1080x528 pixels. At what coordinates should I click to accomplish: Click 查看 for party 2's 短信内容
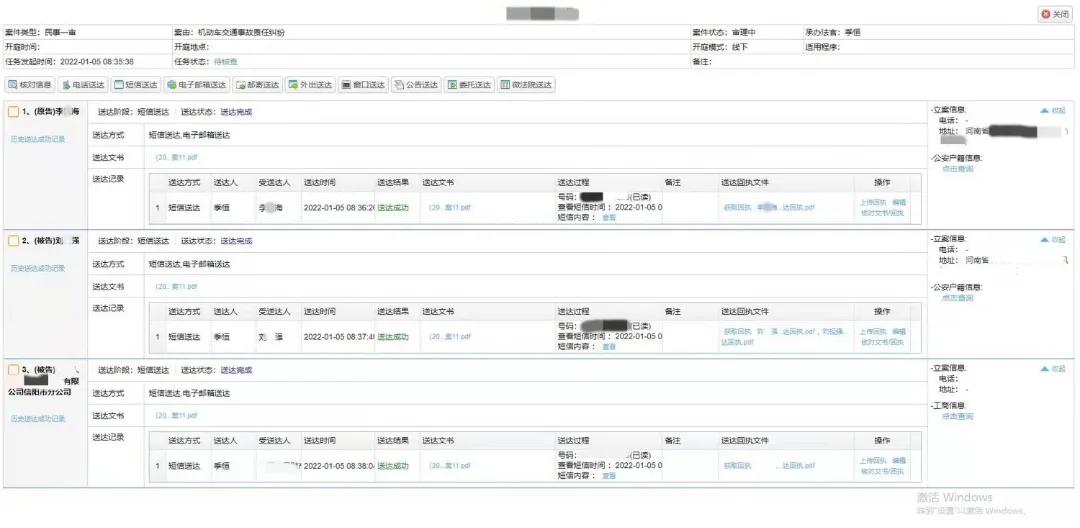coord(609,346)
